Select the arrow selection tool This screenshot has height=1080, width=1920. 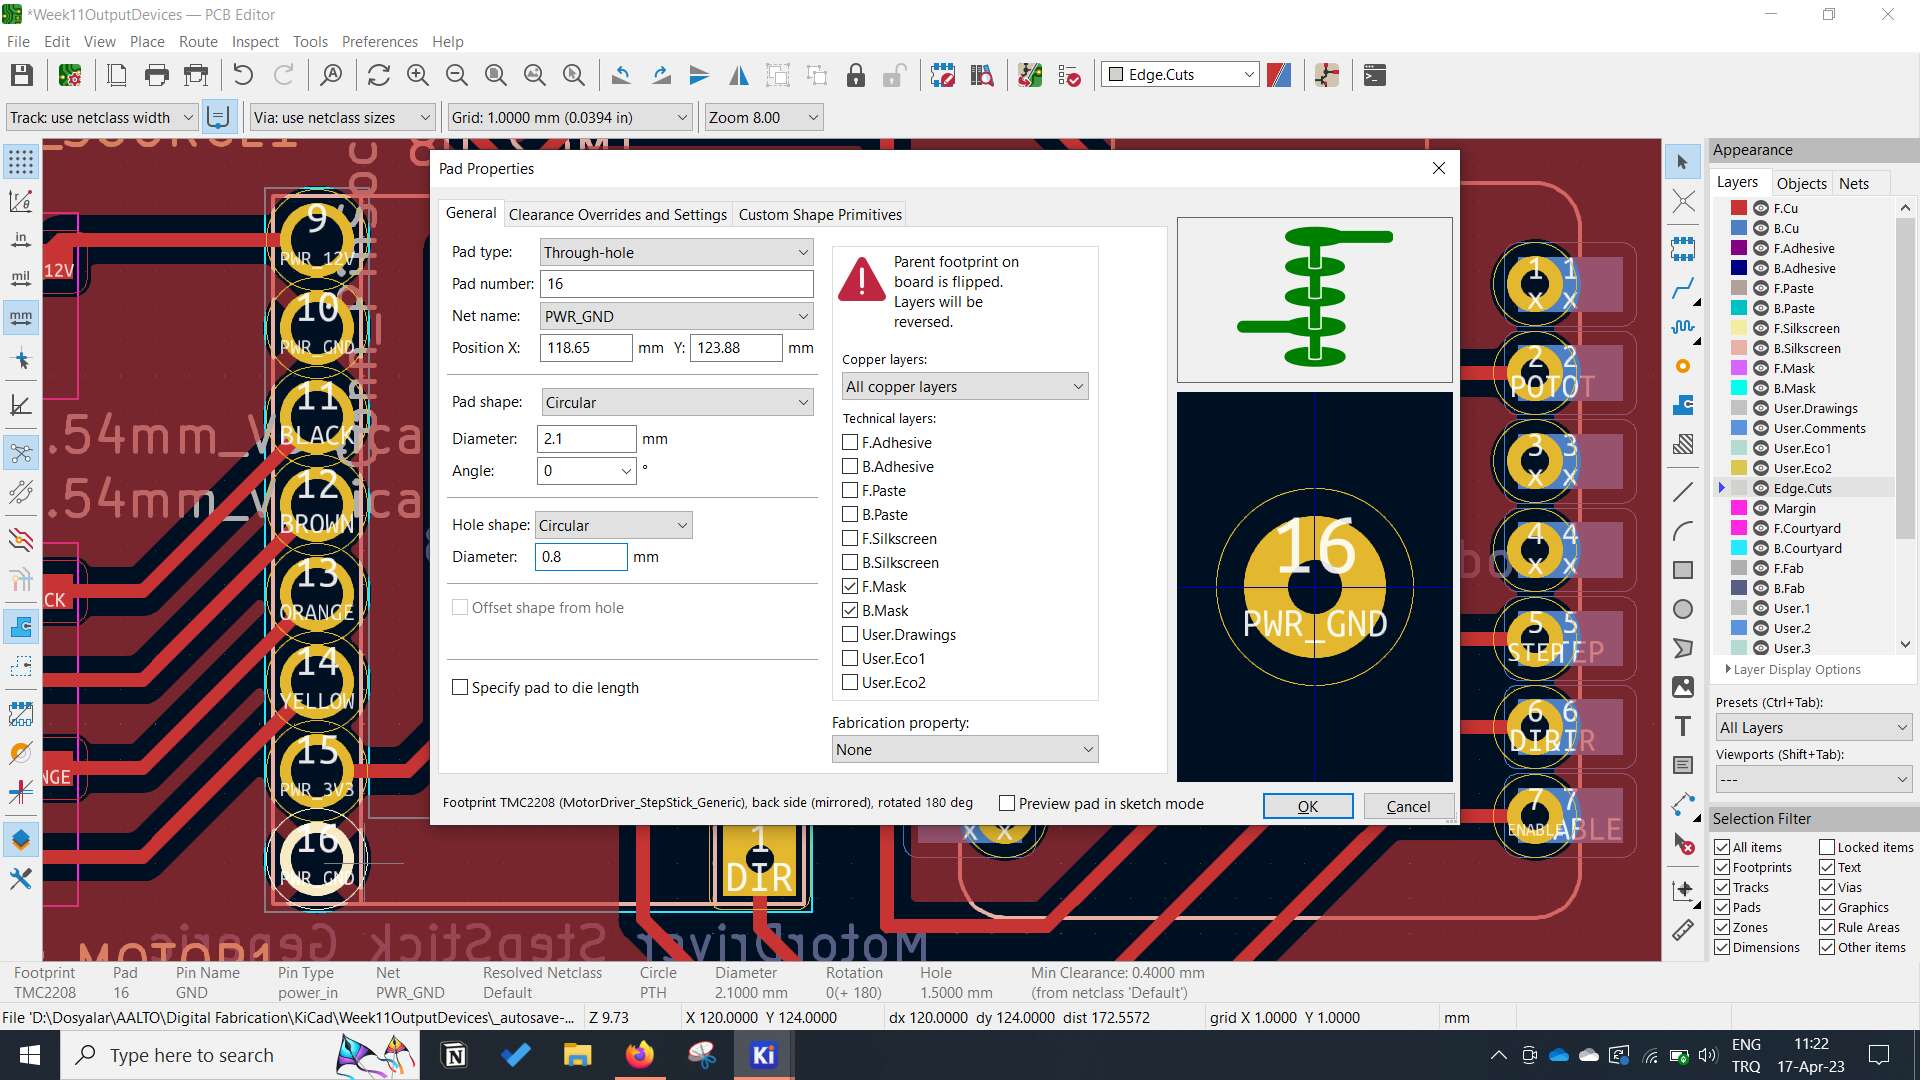(x=1683, y=162)
